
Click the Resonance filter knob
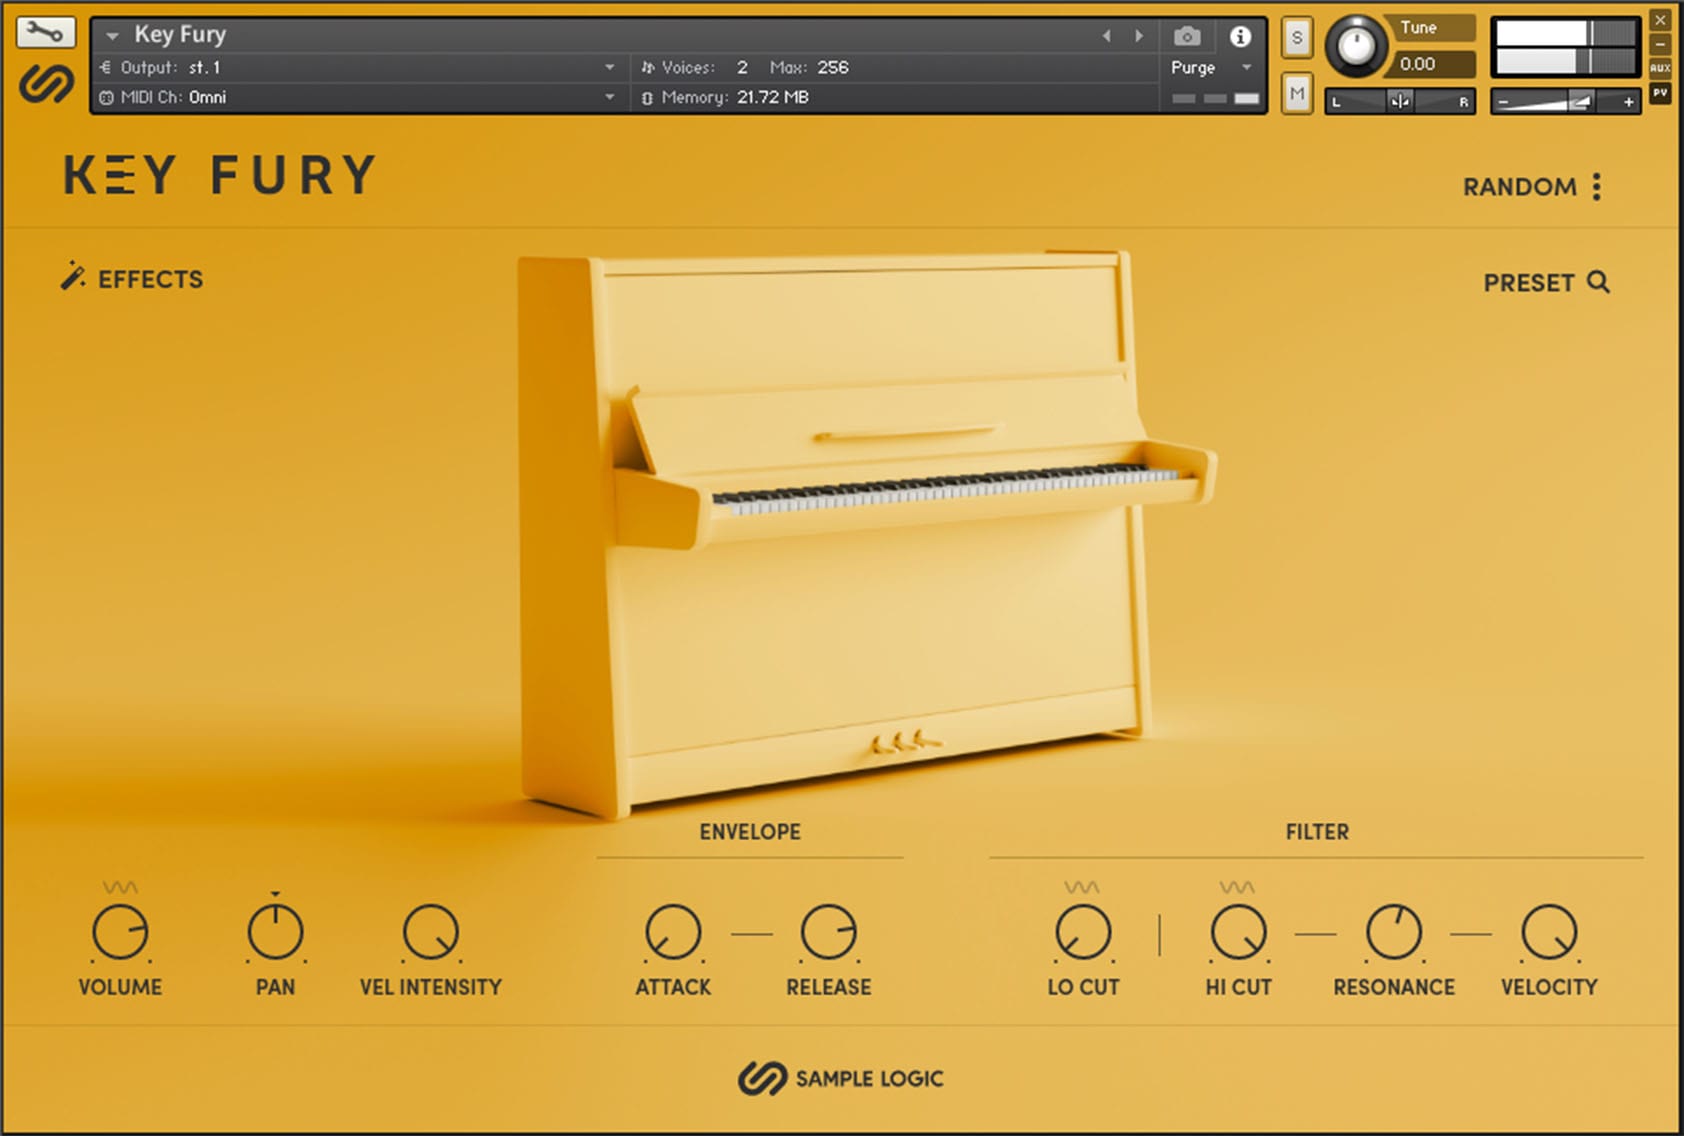1393,932
